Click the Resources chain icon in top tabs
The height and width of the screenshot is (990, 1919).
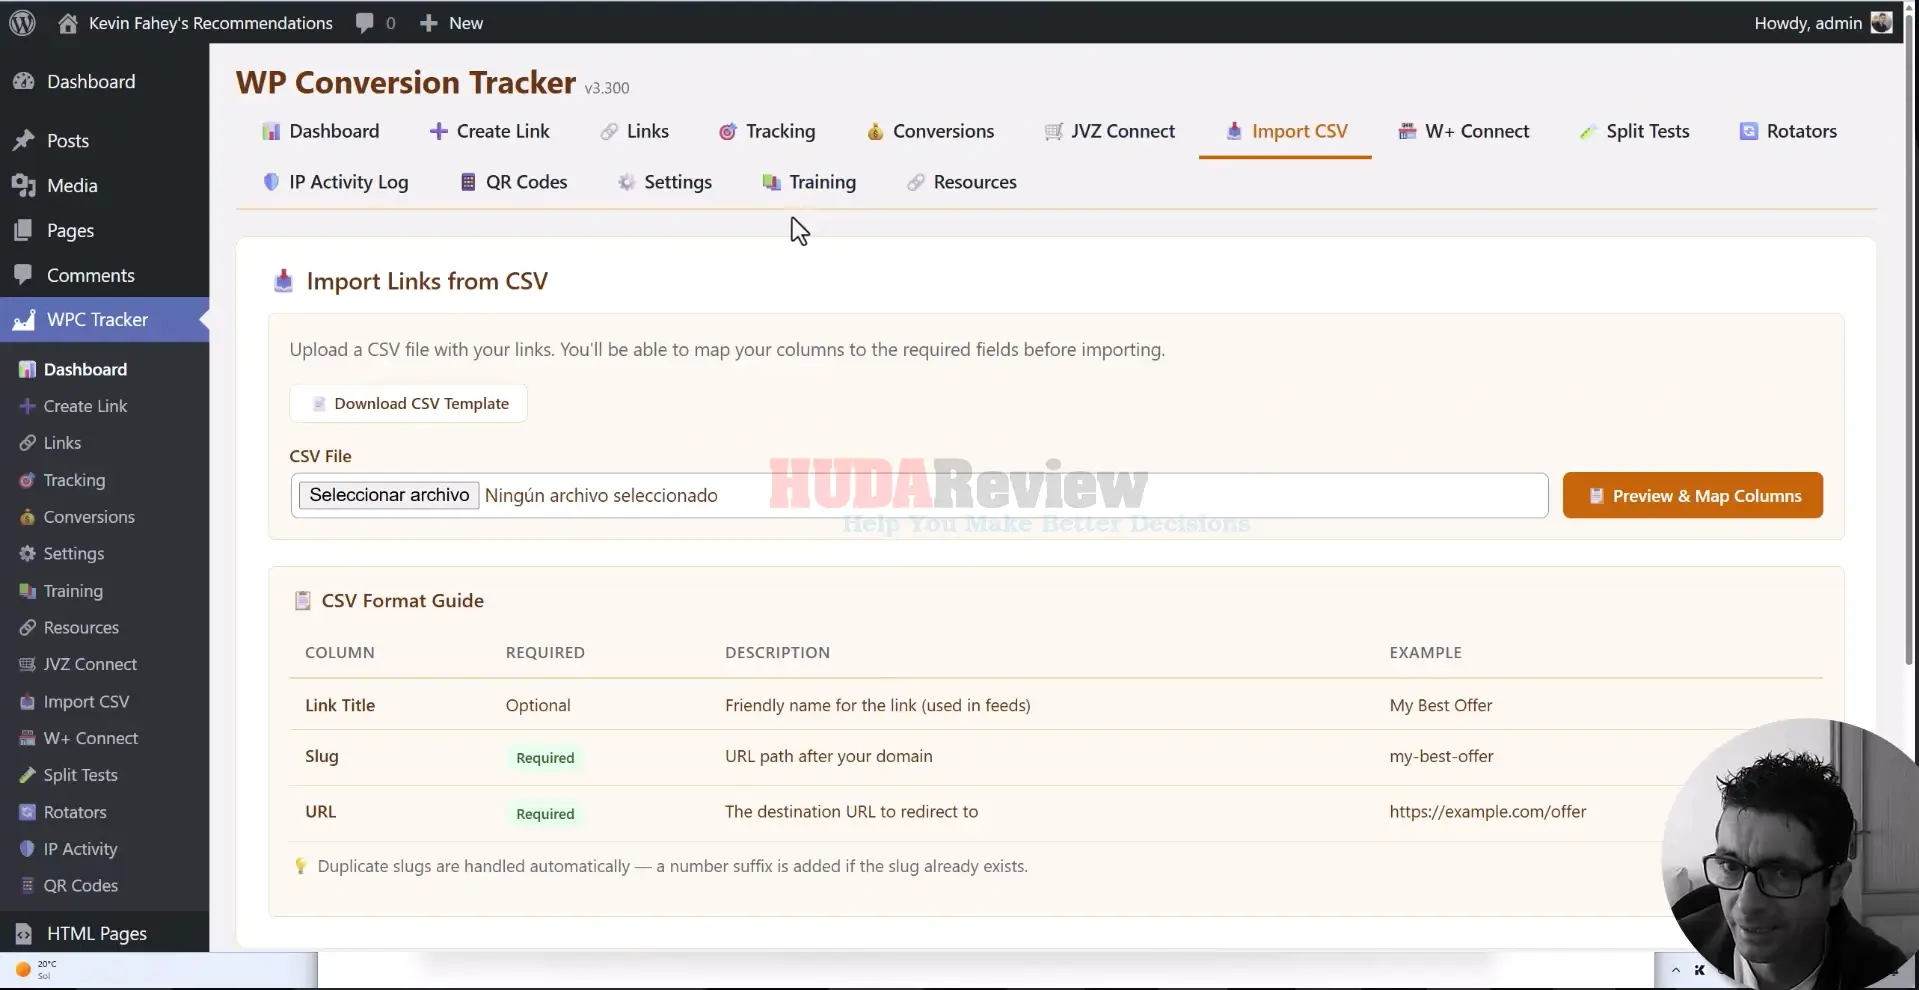(915, 182)
